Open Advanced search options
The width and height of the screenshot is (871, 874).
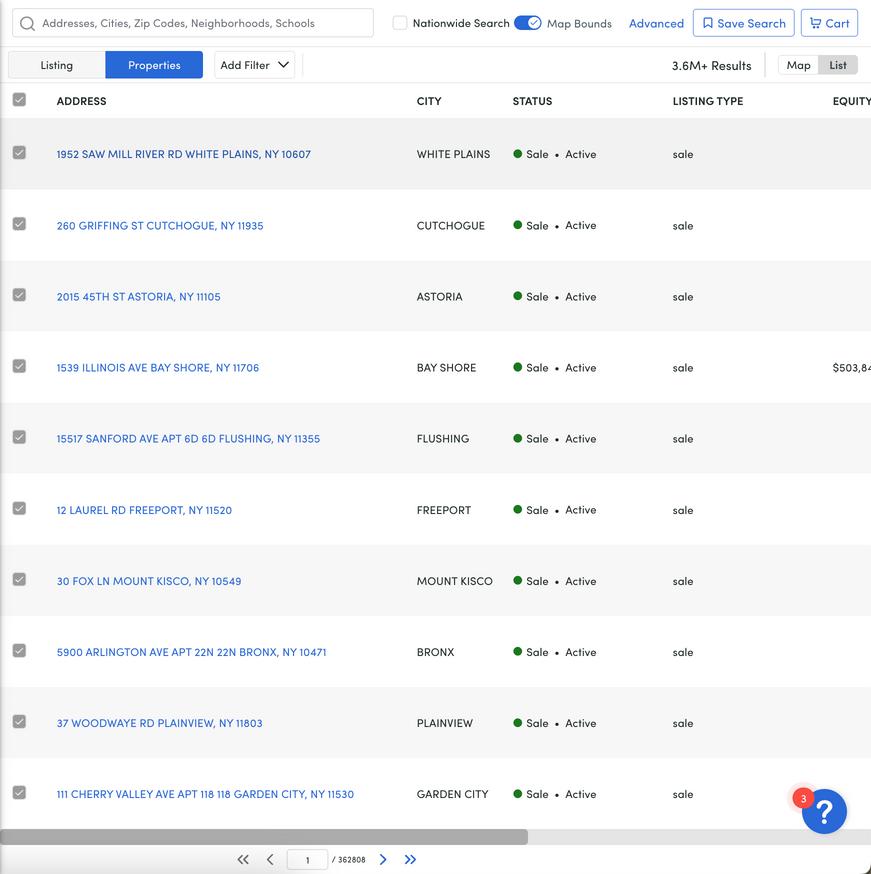[x=656, y=23]
